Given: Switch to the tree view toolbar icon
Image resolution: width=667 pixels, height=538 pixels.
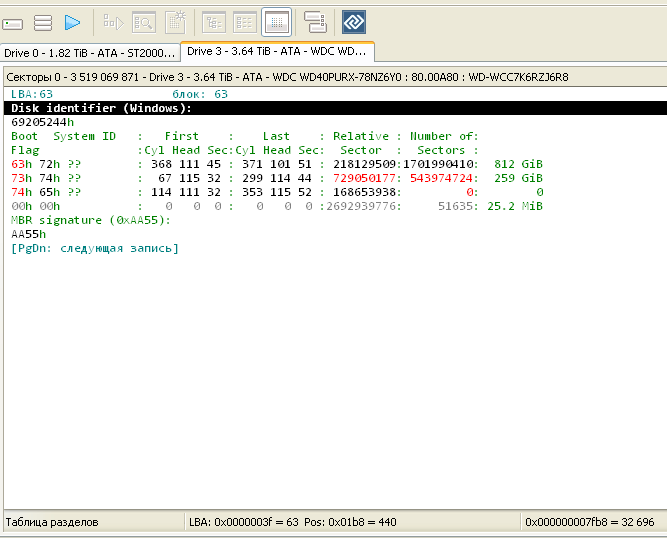Looking at the screenshot, I should pyautogui.click(x=214, y=22).
